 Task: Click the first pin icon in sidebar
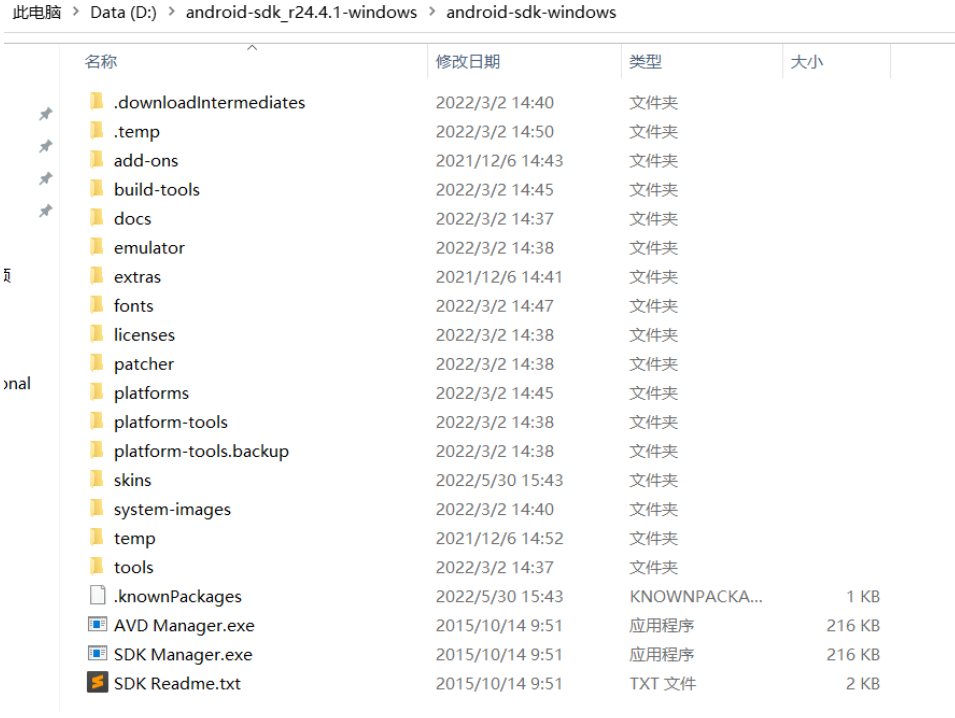pyautogui.click(x=45, y=114)
